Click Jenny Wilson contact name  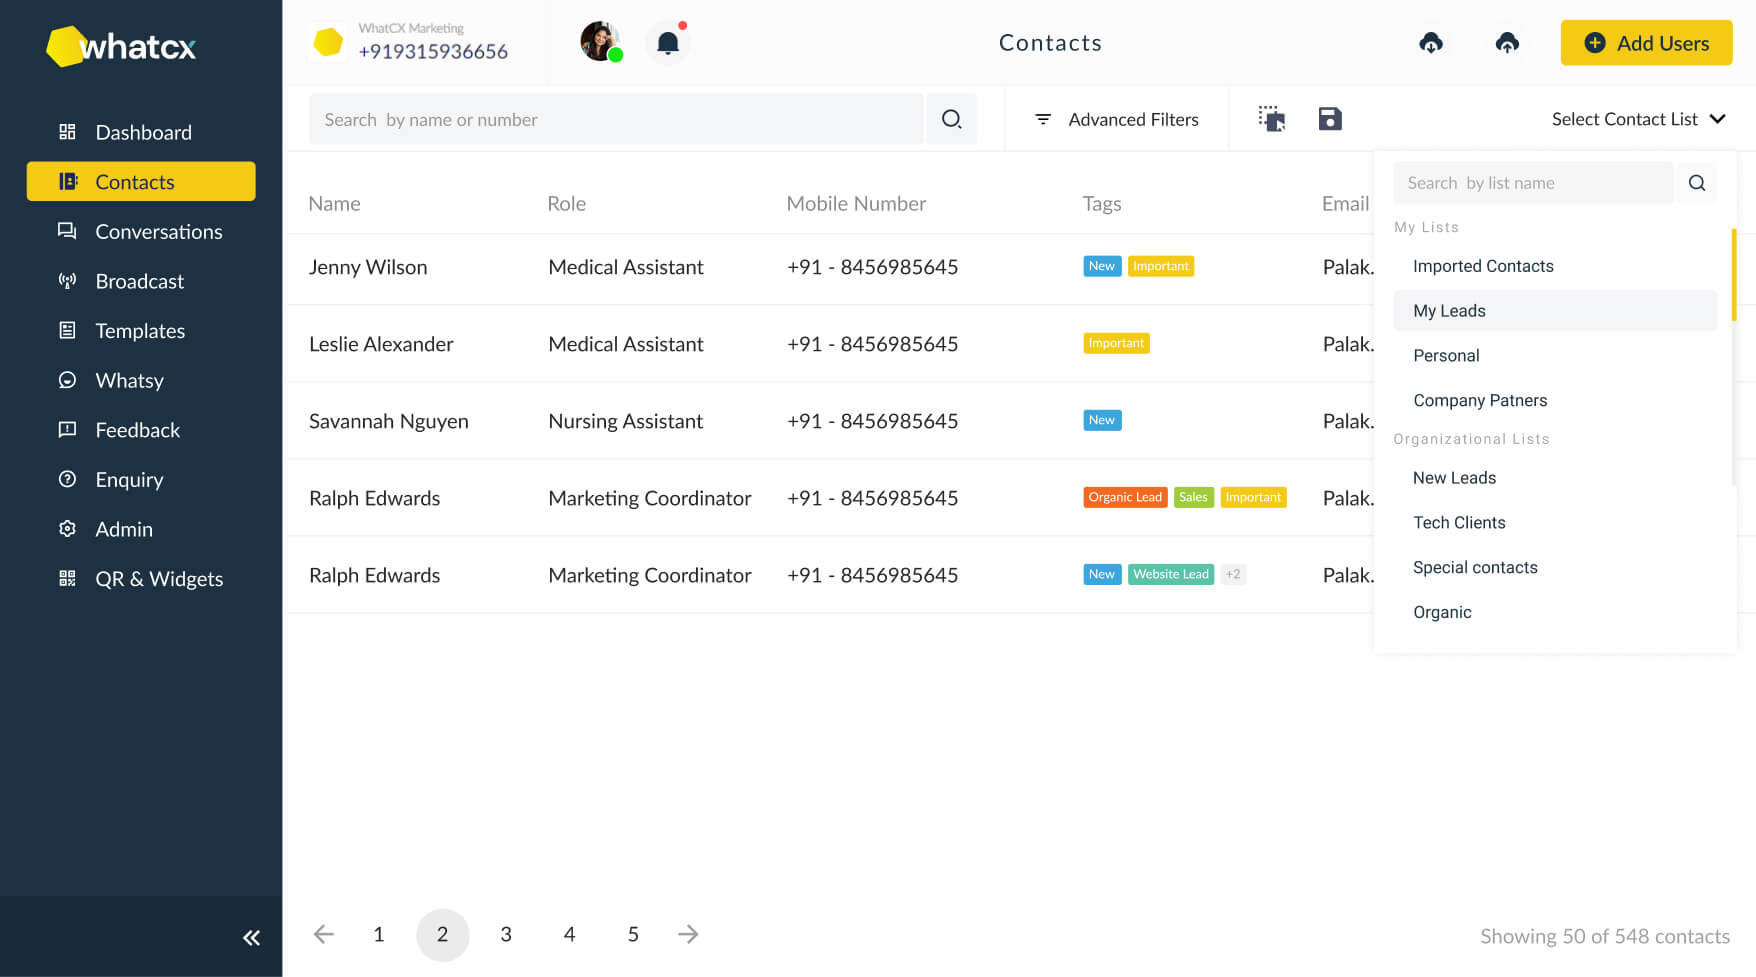tap(368, 267)
